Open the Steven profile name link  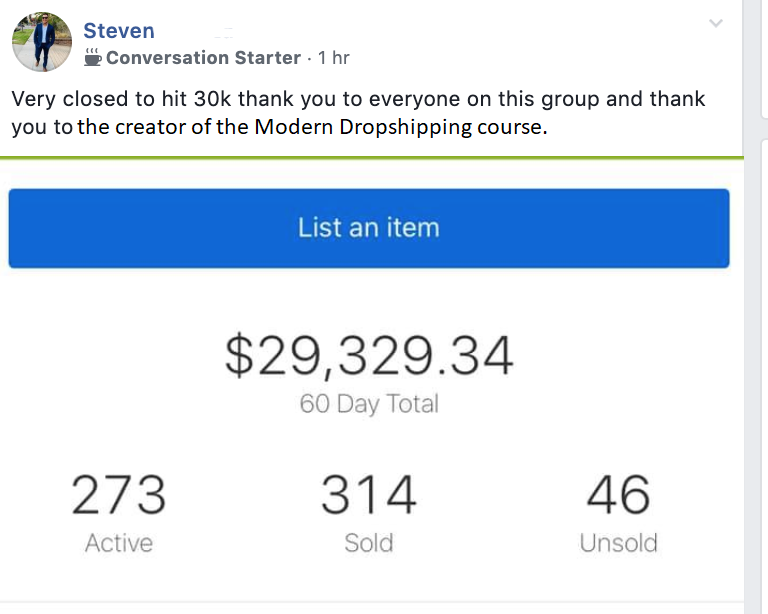pyautogui.click(x=118, y=31)
